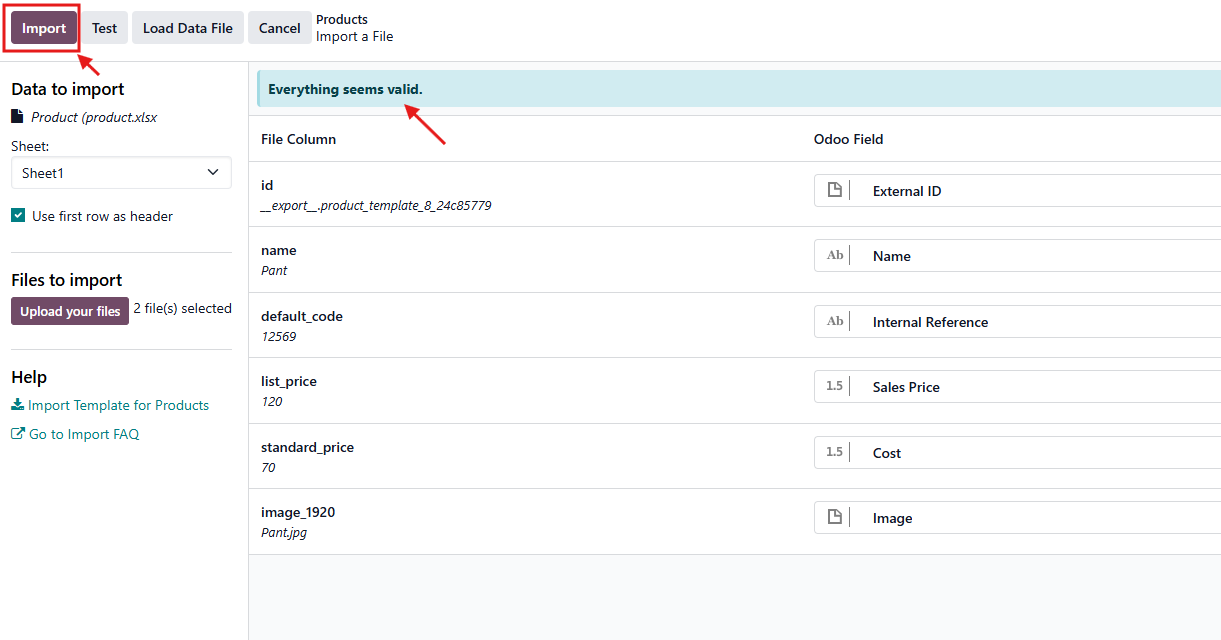1221x640 pixels.
Task: Click the 1.5 number icon for Sales Price
Action: click(835, 387)
